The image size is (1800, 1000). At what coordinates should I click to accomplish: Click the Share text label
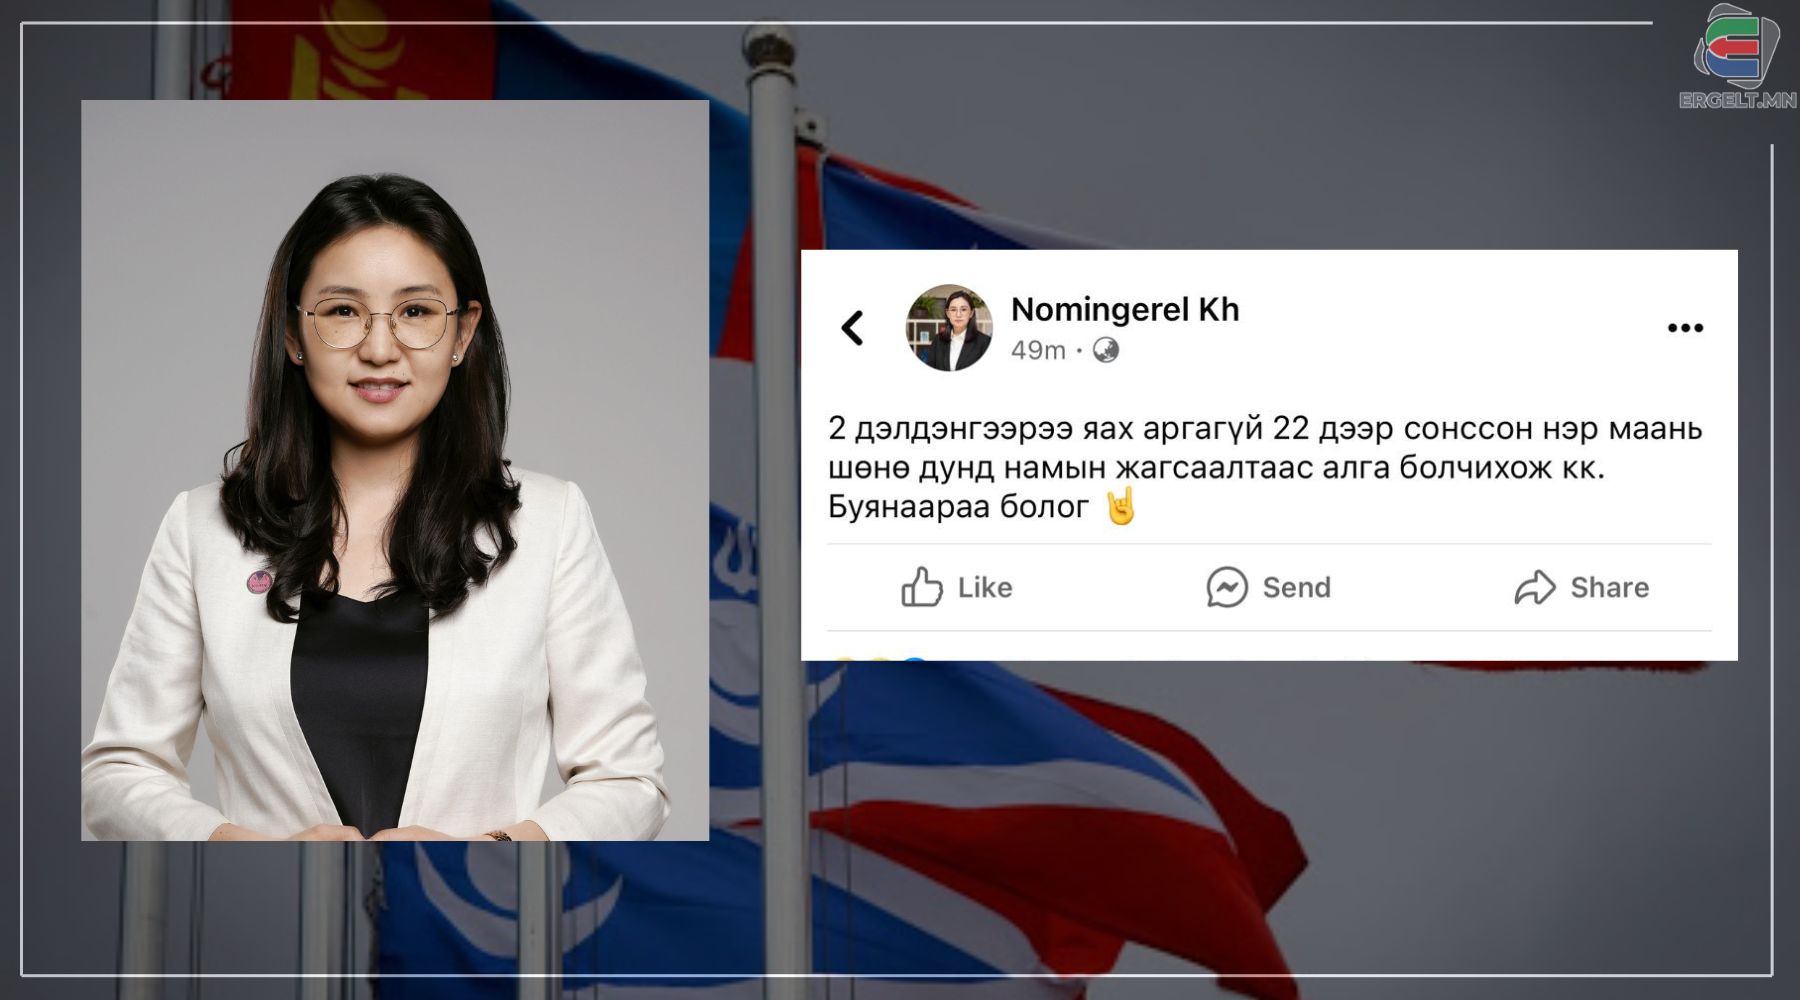[1610, 587]
